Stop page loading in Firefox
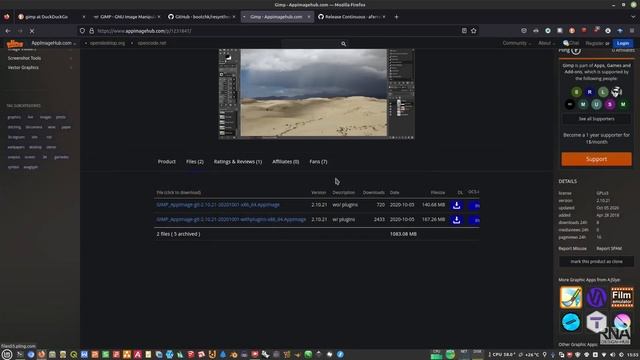 32,31
